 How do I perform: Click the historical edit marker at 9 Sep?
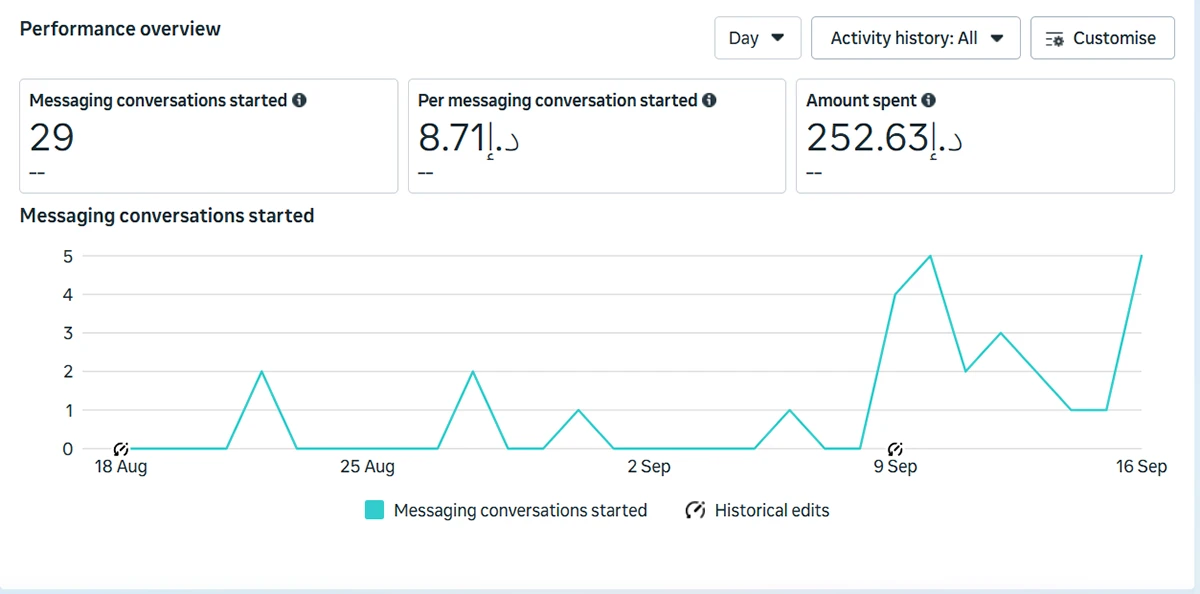tap(895, 449)
